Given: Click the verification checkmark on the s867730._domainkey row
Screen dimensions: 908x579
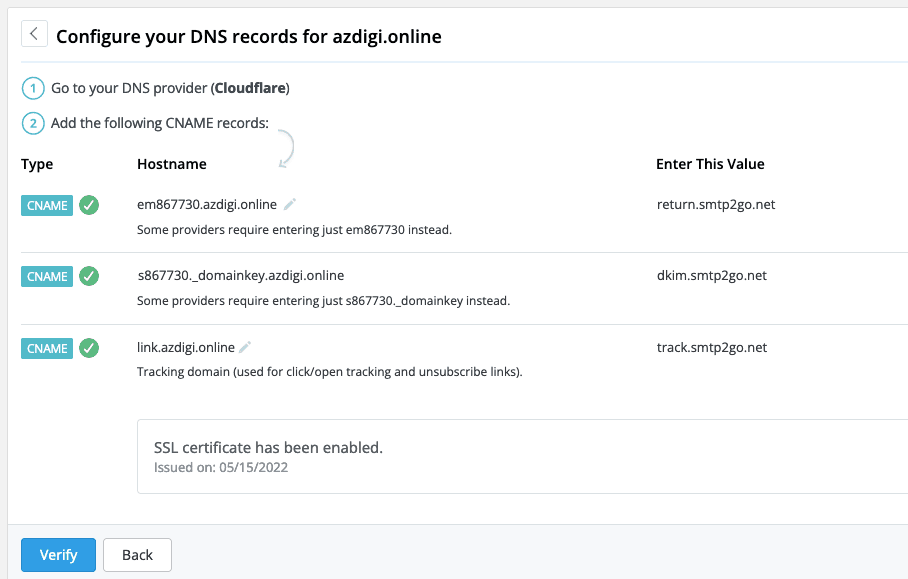Looking at the screenshot, I should tap(89, 276).
